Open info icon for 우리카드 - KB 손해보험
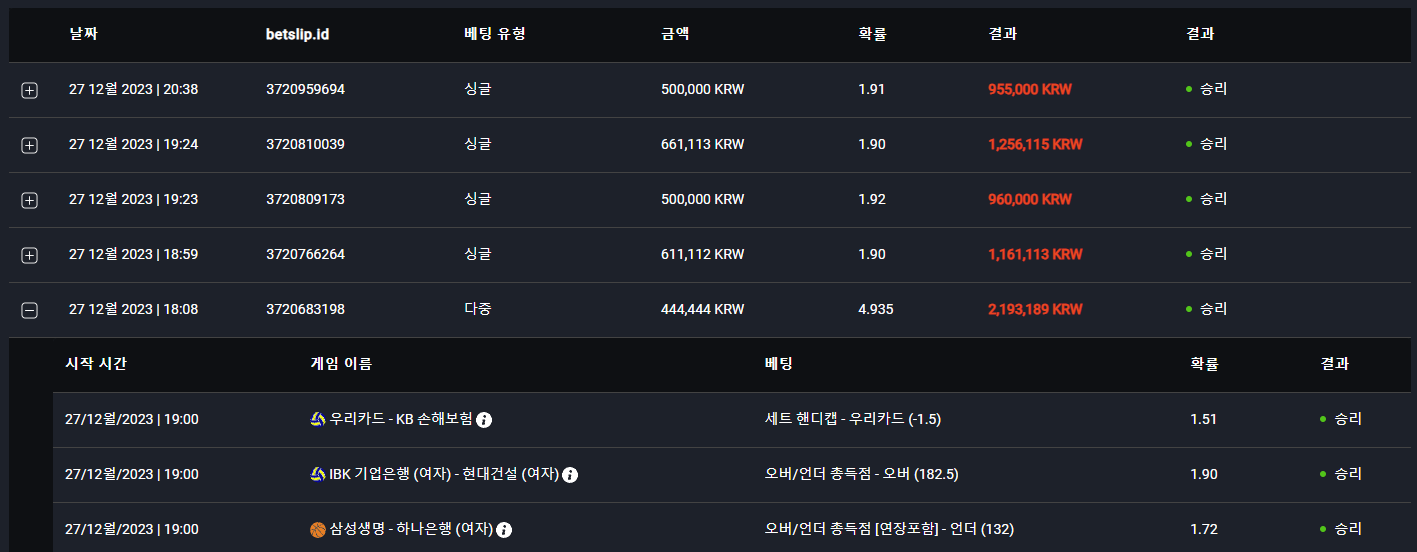The height and width of the screenshot is (552, 1417). click(484, 420)
